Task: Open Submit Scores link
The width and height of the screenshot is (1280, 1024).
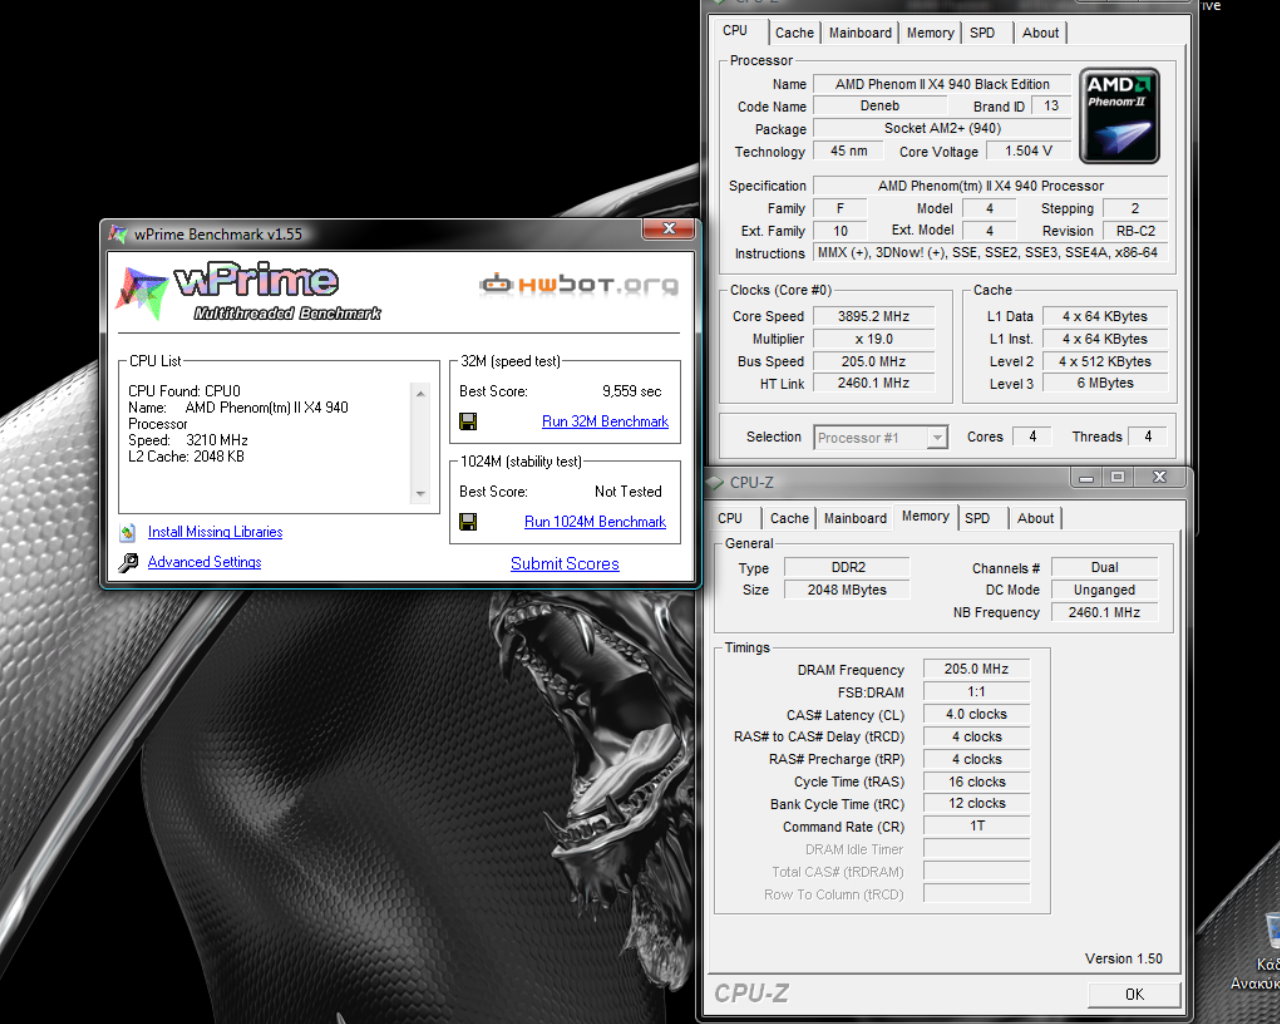Action: (565, 564)
